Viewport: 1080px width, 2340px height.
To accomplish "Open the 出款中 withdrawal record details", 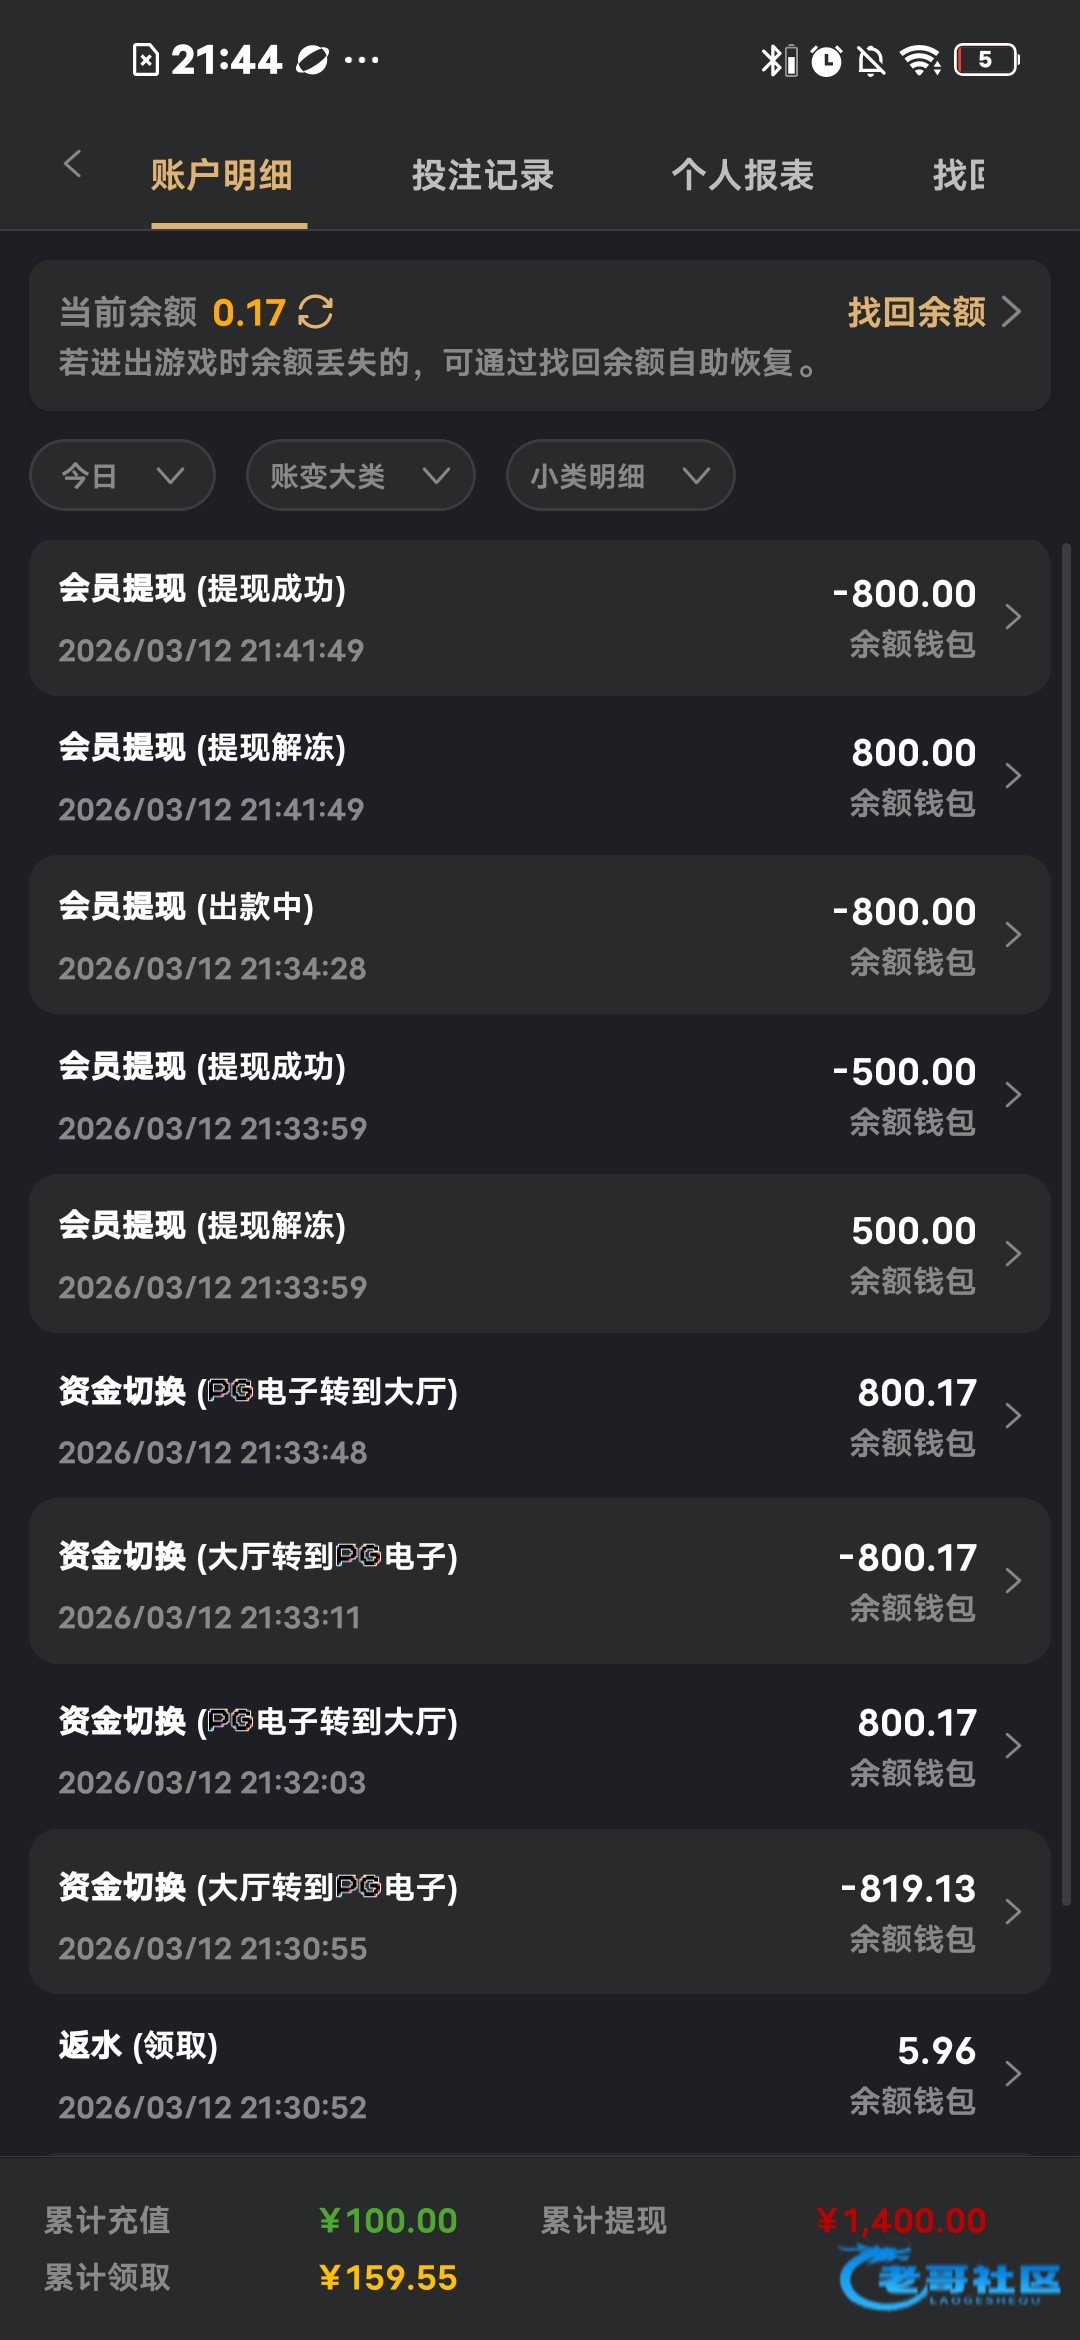I will coord(540,935).
